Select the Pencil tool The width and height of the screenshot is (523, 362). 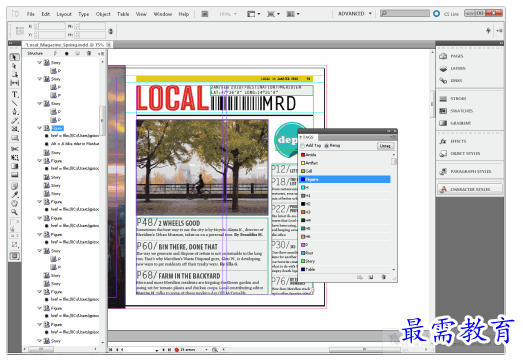pyautogui.click(x=15, y=120)
